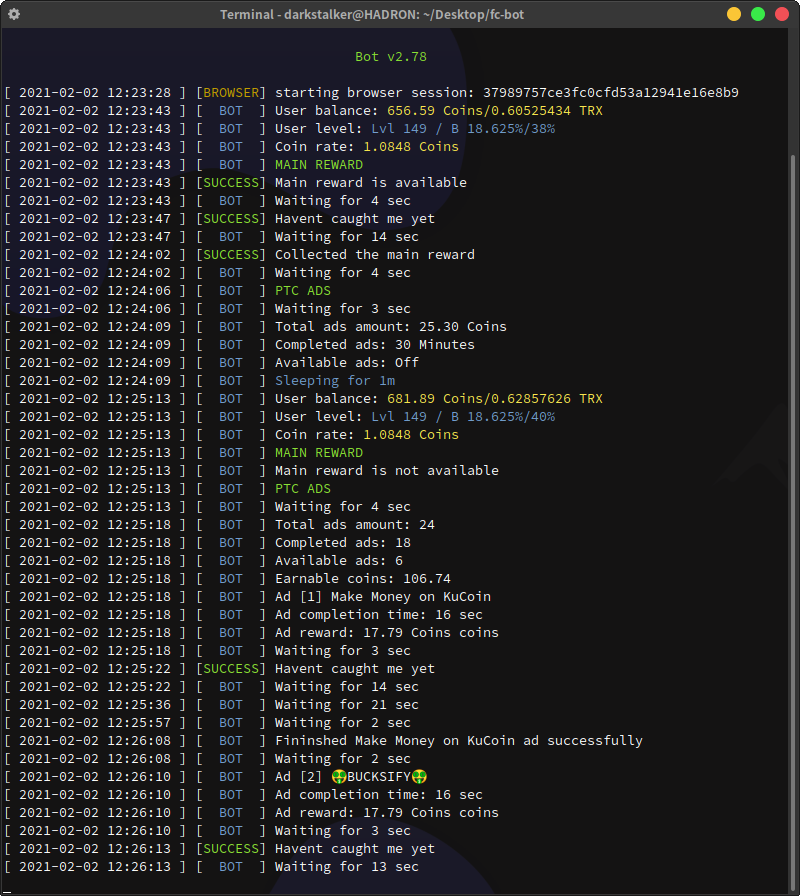Image resolution: width=800 pixels, height=896 pixels.
Task: Click 'Collected the main reward' message
Action: 375,255
